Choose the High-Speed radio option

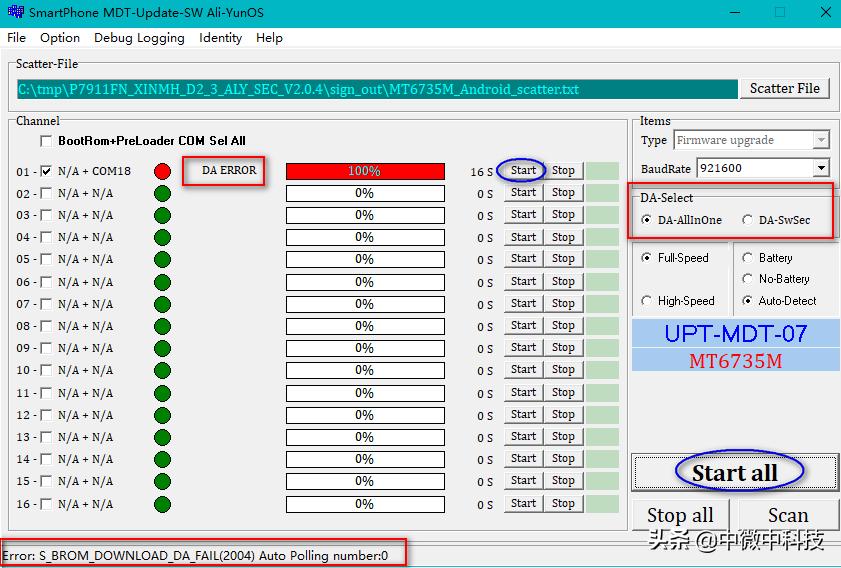tap(647, 301)
